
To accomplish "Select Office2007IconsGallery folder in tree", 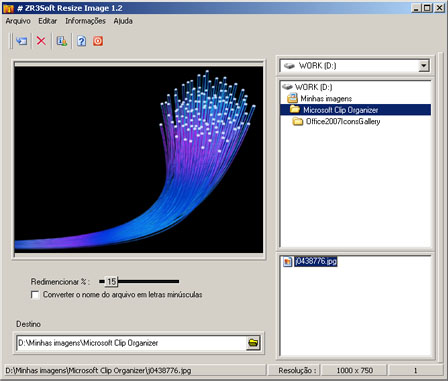I will (x=343, y=121).
